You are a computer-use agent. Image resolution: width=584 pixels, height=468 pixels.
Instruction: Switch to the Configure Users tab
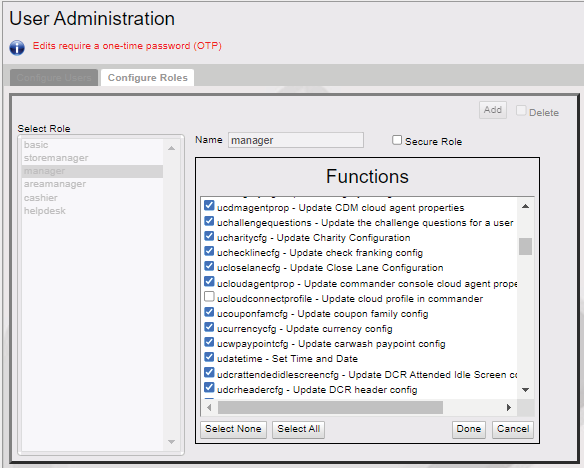(x=54, y=77)
